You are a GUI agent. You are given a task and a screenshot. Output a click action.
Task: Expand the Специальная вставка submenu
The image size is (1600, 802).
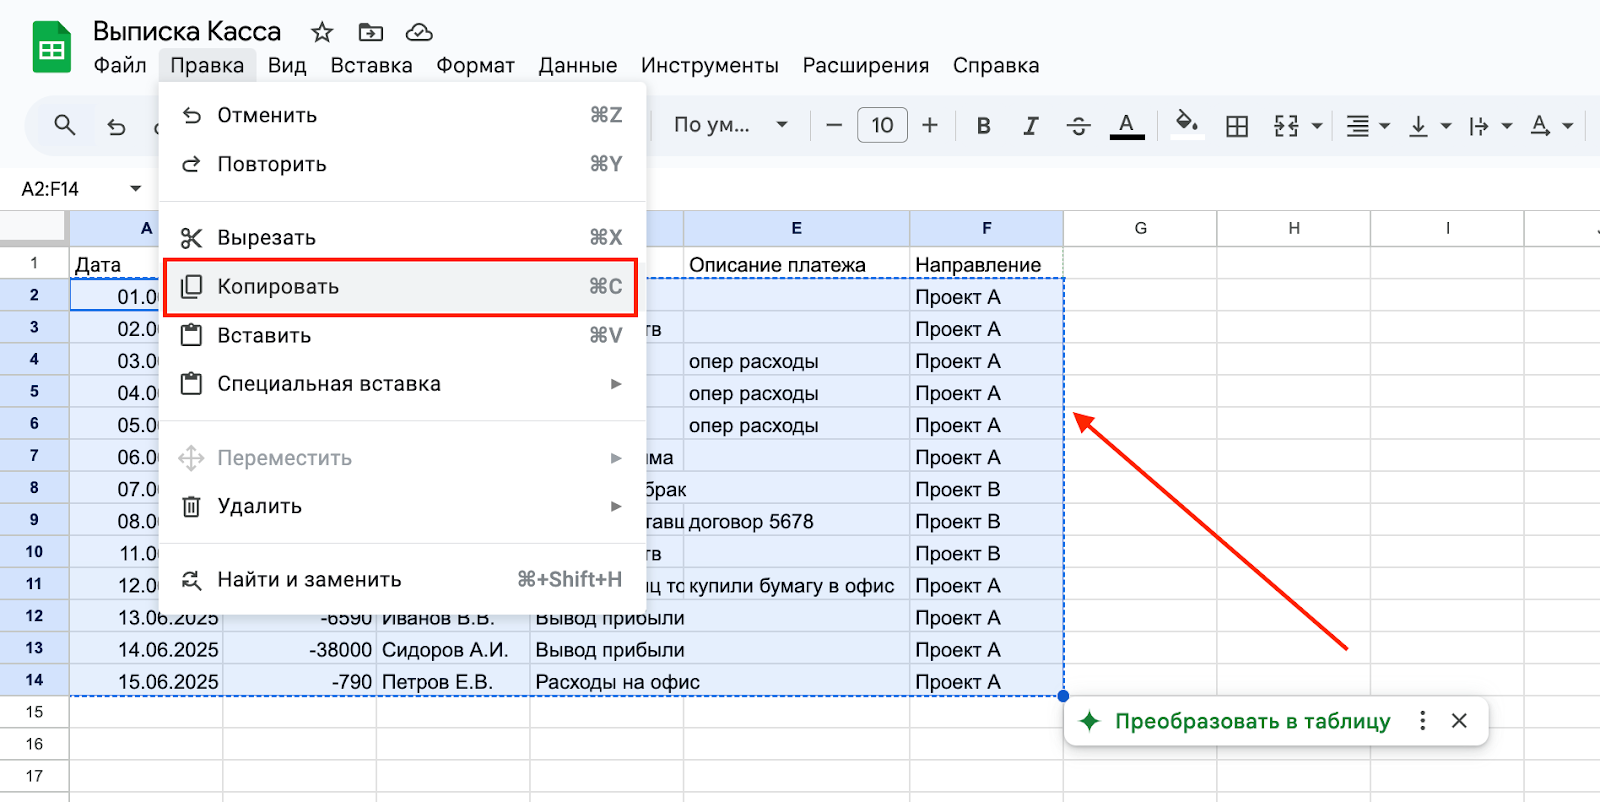point(400,384)
